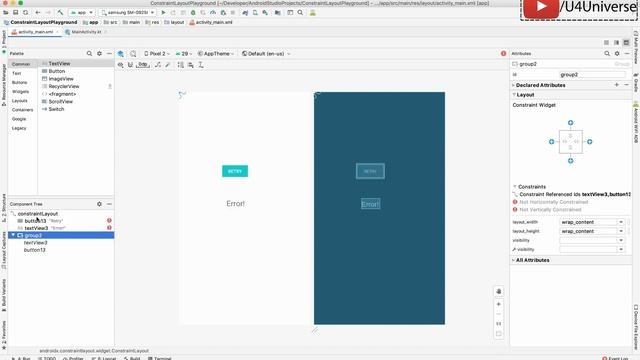Switch to activity_main.xml editor tab
Viewport: 640px width, 360px height.
(x=36, y=32)
